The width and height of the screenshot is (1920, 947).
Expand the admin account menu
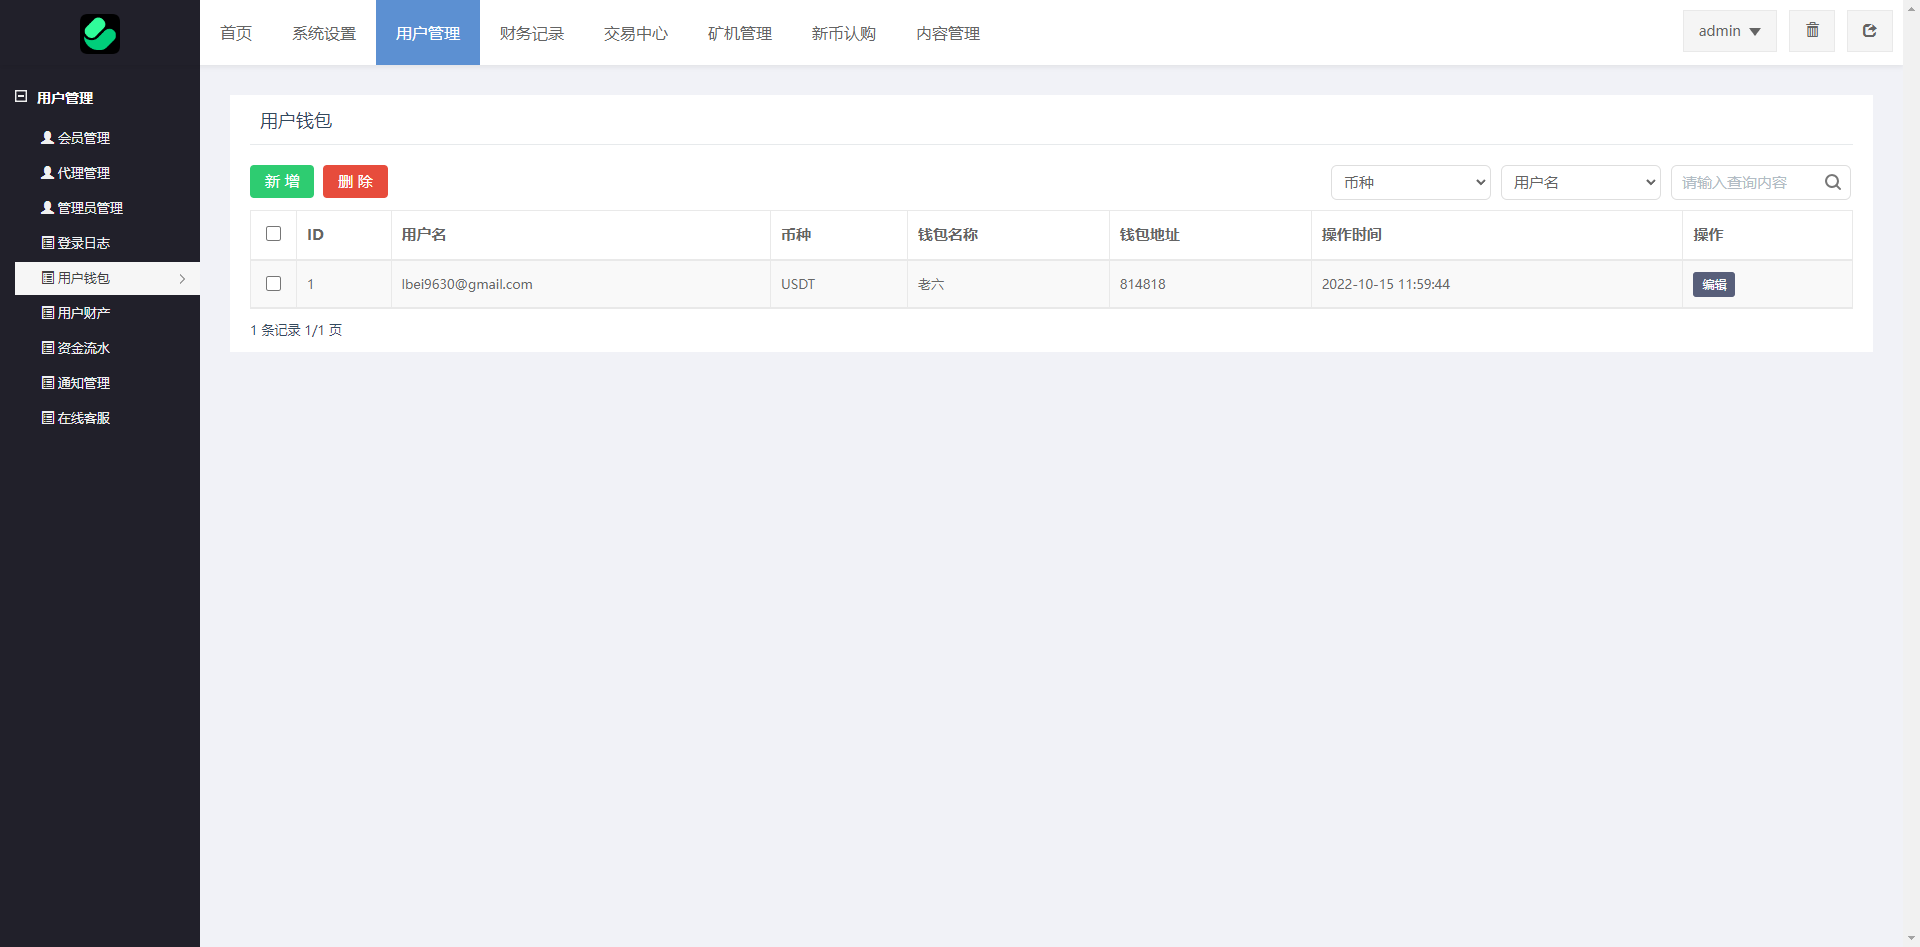click(x=1729, y=31)
